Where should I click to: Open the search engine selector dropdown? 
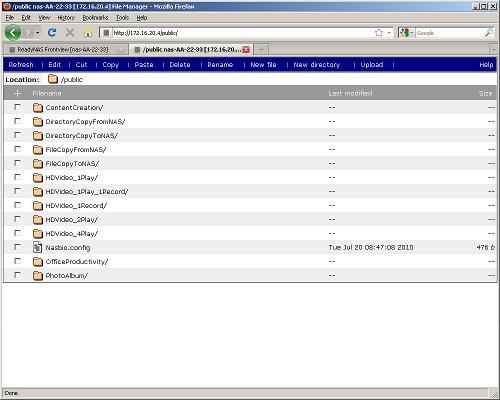(x=412, y=33)
